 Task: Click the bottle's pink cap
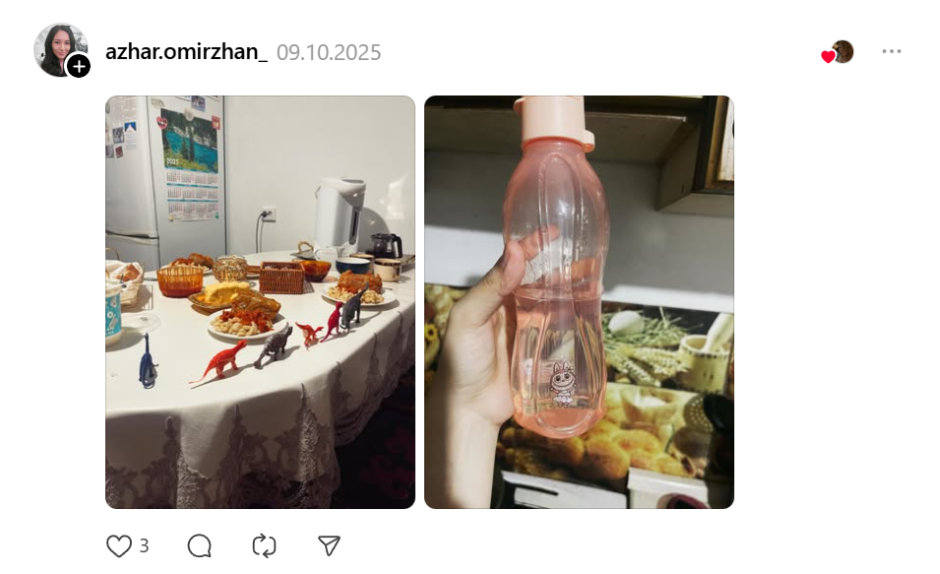tap(553, 120)
